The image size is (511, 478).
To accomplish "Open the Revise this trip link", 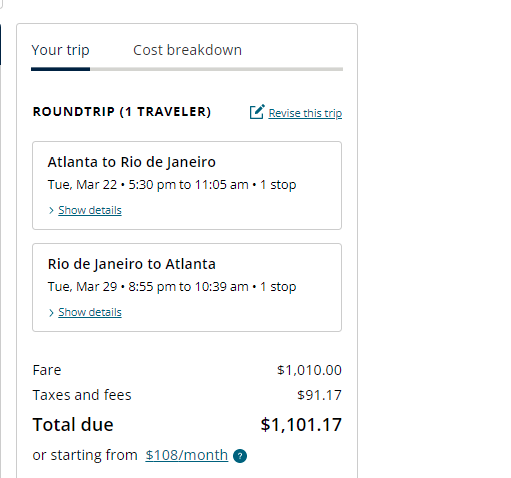I will coord(305,113).
